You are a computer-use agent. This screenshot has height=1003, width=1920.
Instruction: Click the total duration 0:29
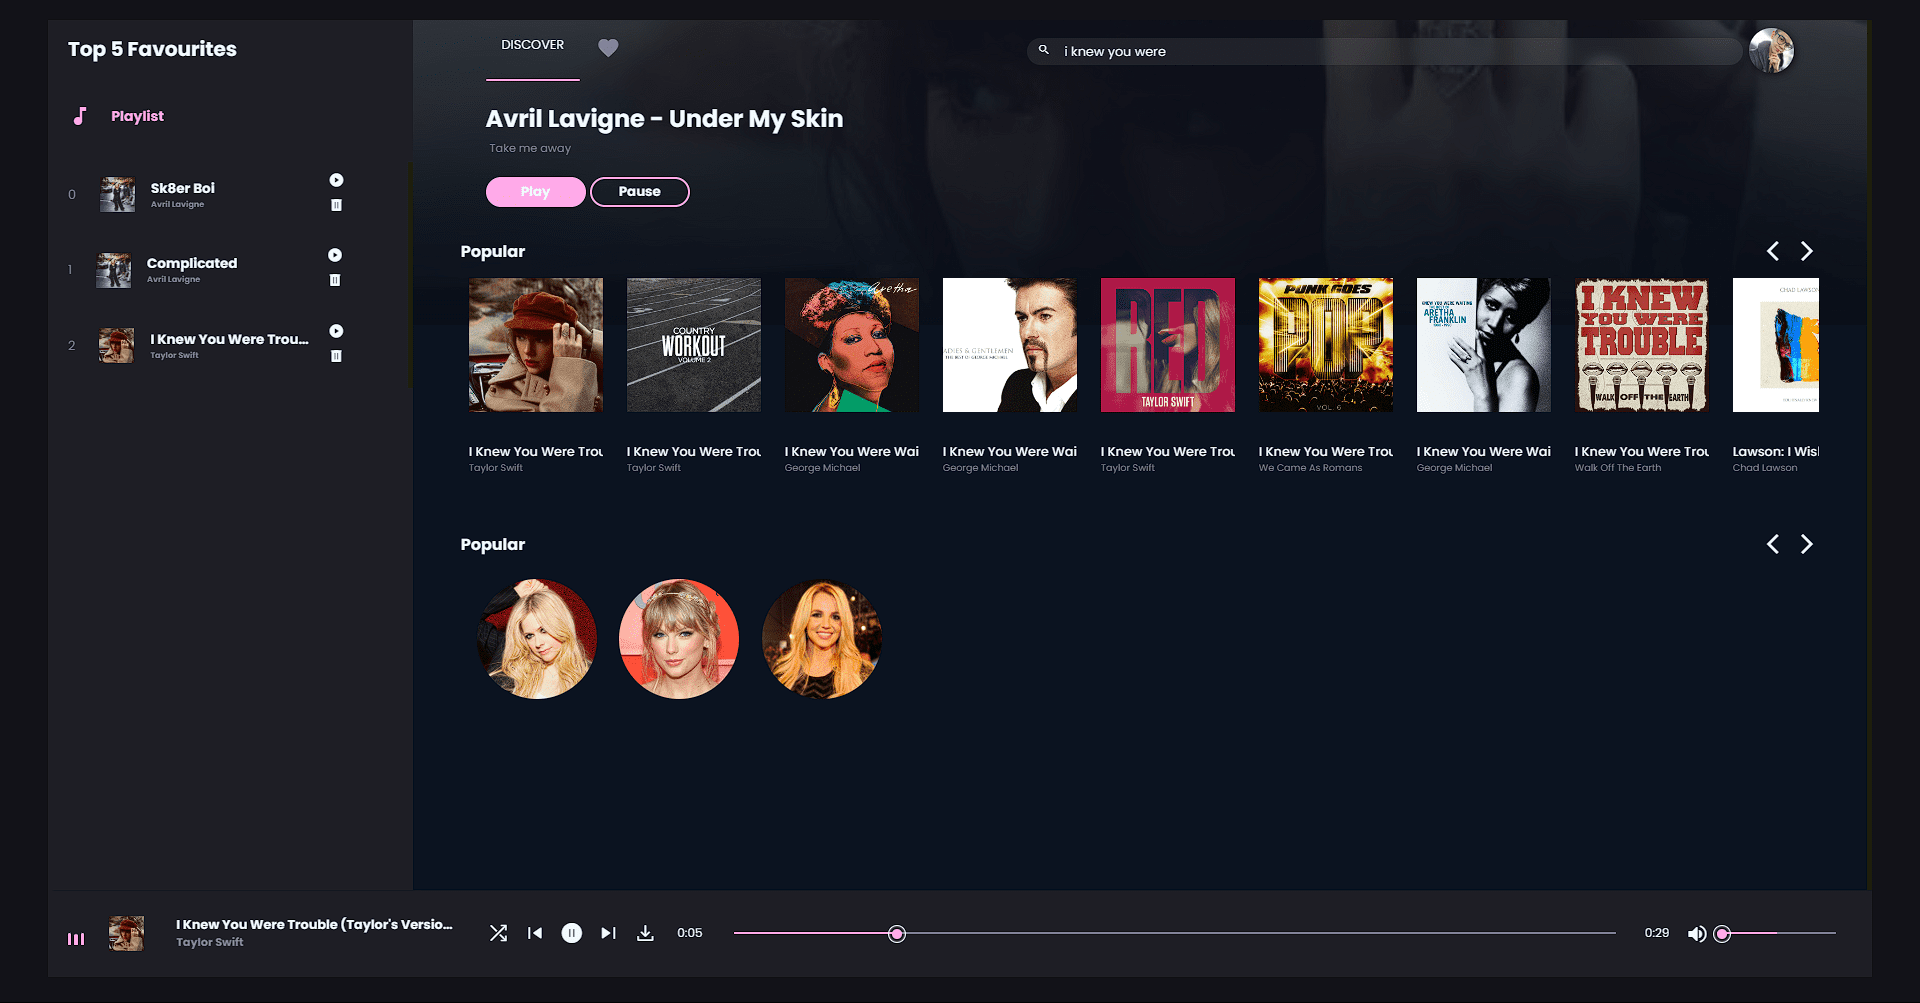pos(1656,933)
